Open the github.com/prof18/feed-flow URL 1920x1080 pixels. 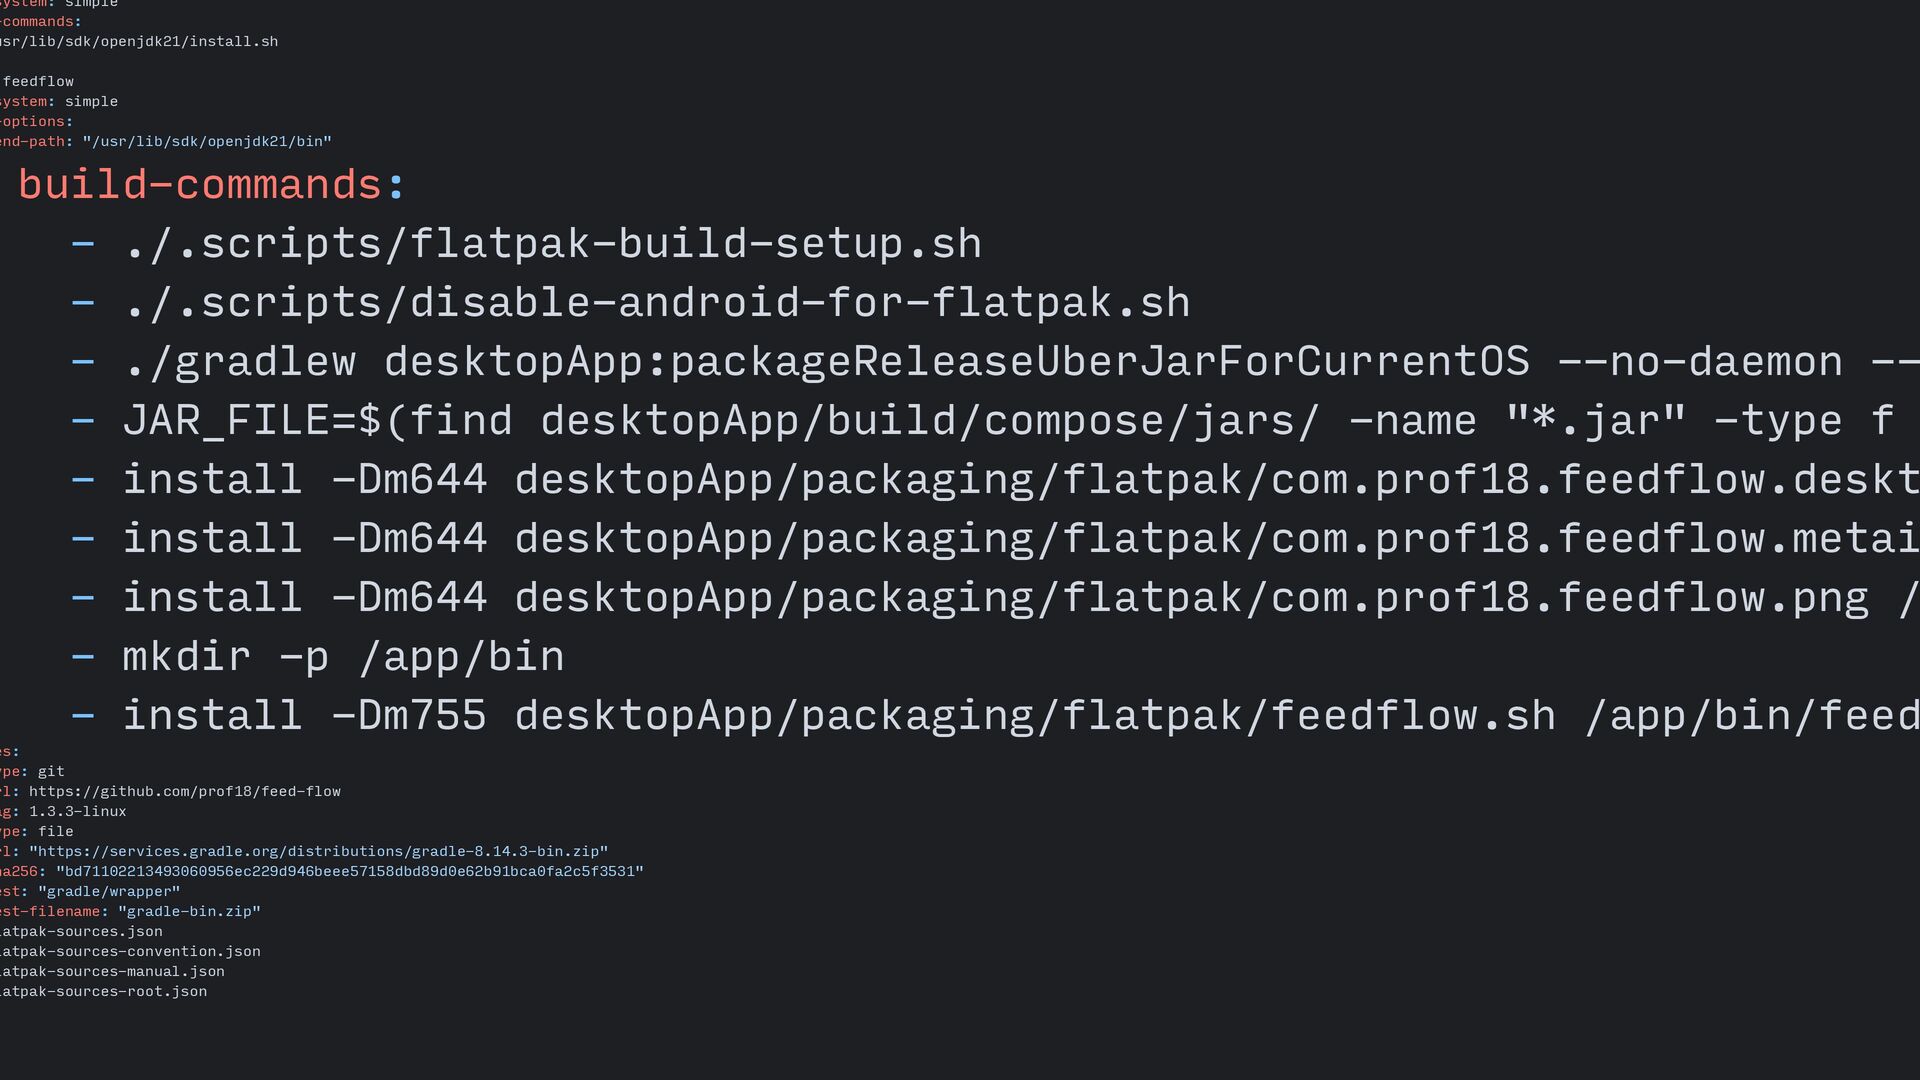(x=185, y=792)
